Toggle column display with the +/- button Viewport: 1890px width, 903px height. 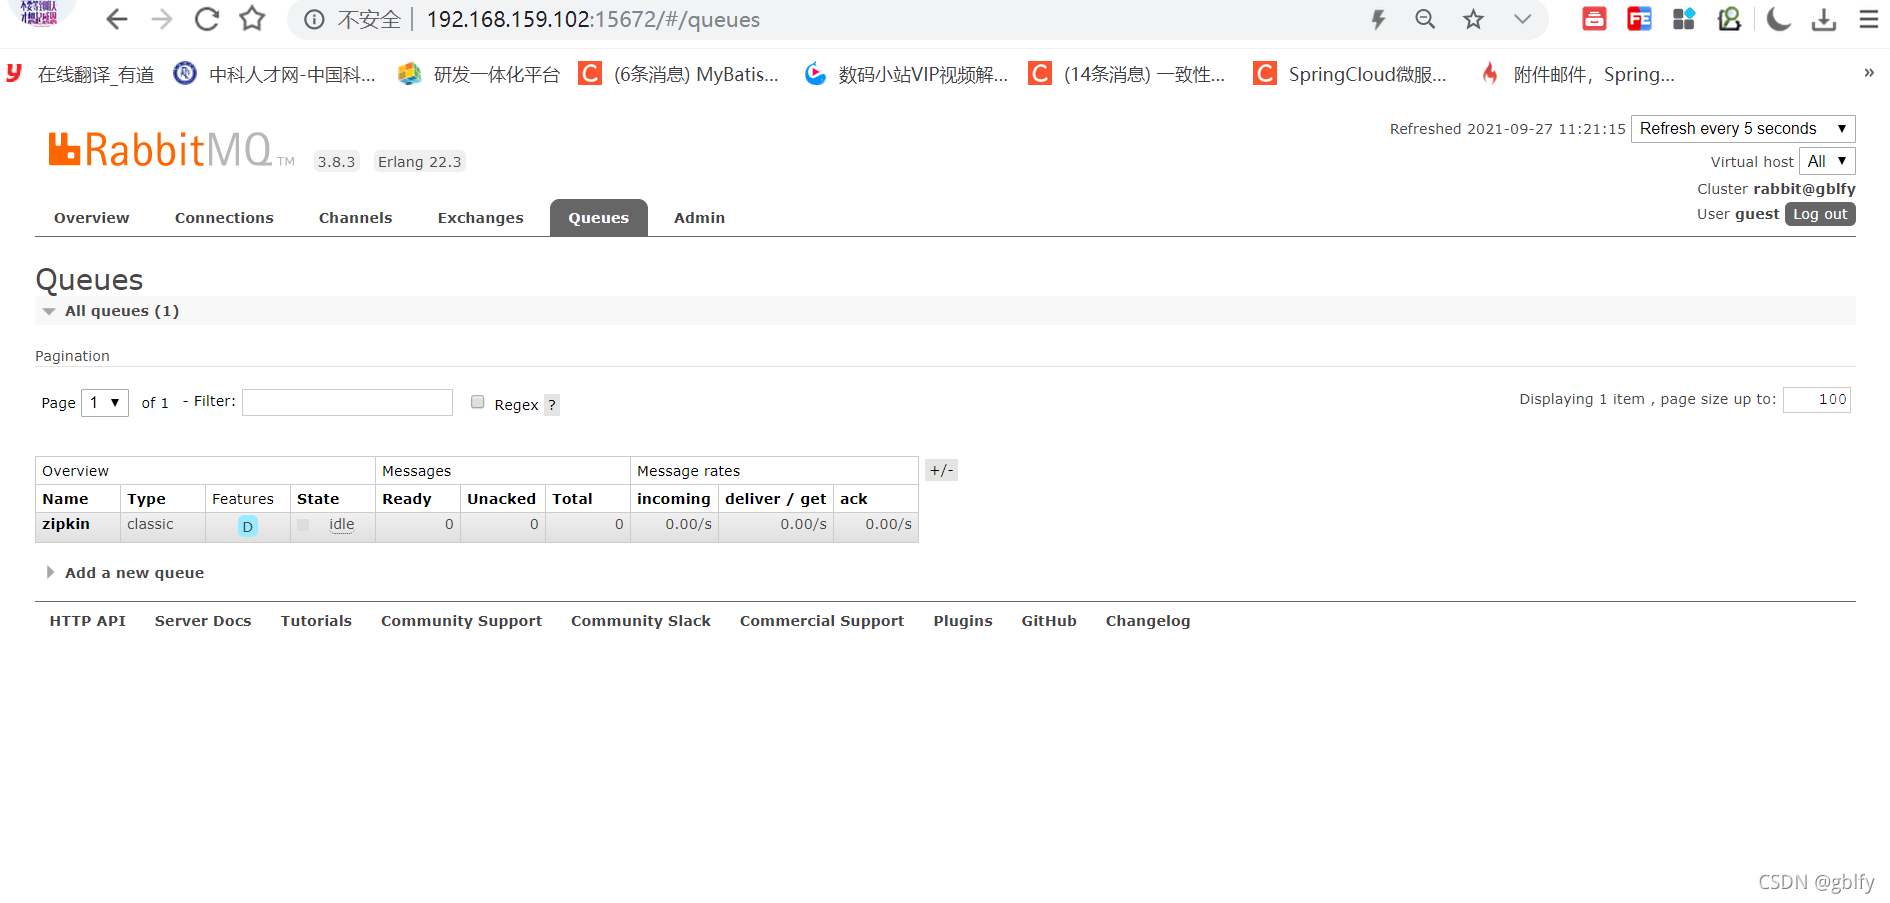[941, 470]
